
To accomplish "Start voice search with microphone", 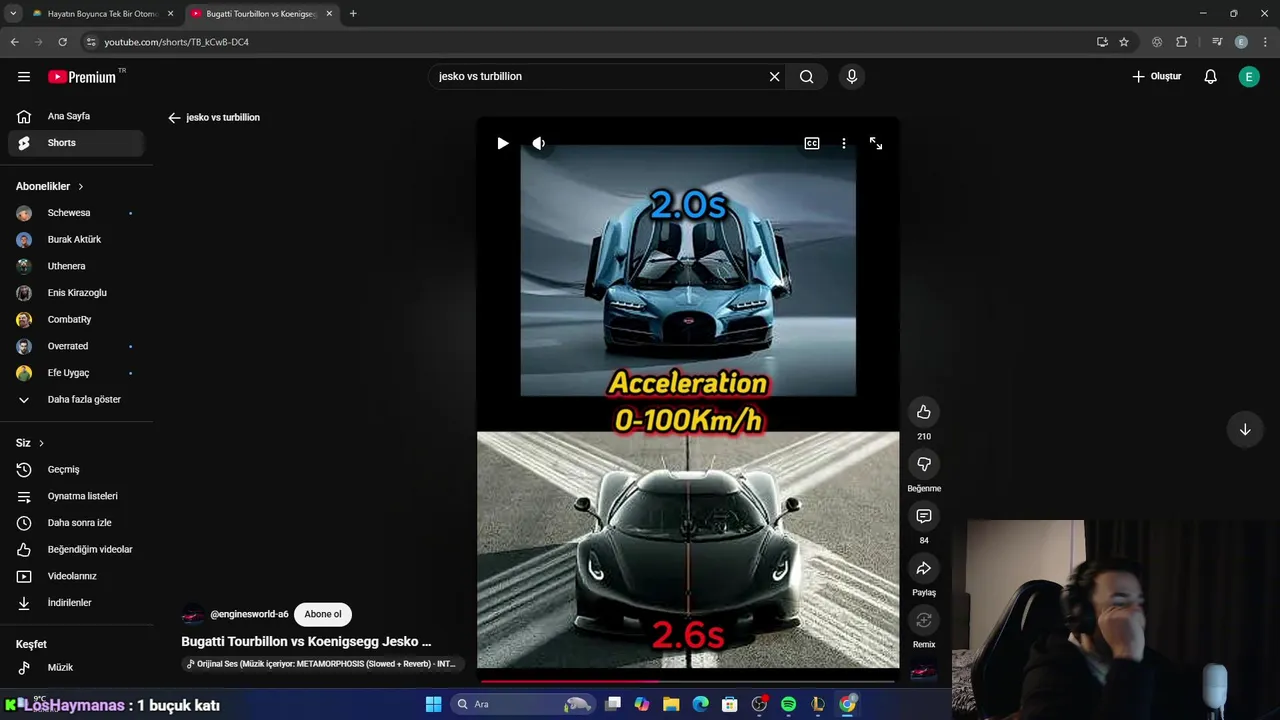I will pos(851,77).
